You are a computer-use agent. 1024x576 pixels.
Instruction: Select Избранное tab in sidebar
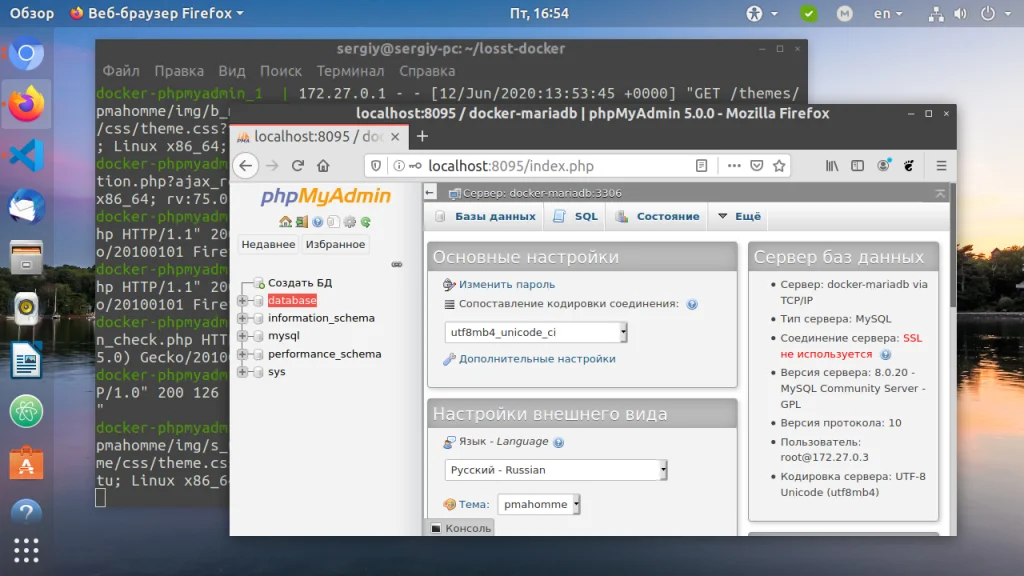(336, 244)
